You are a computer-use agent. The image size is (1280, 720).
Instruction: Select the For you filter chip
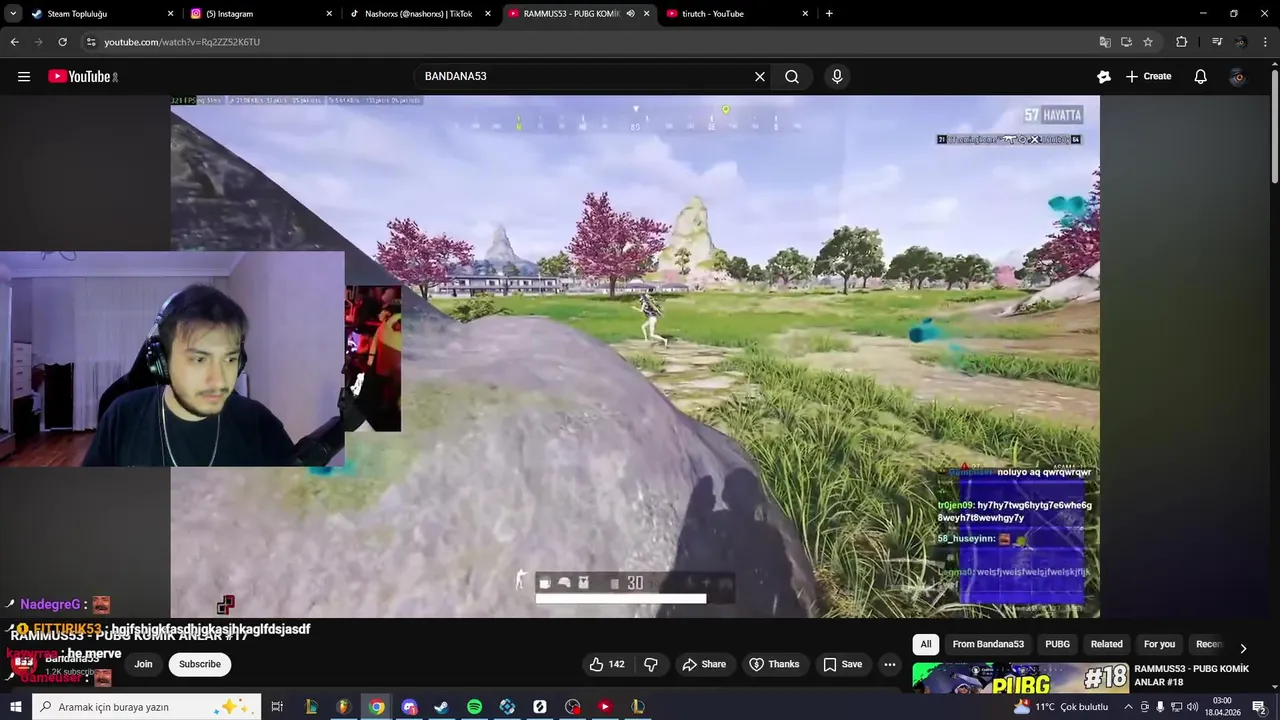(1159, 644)
